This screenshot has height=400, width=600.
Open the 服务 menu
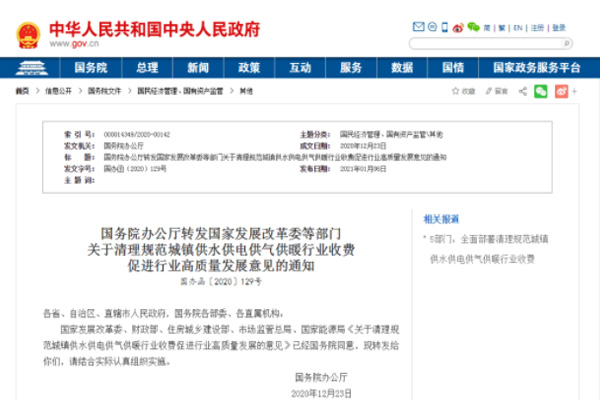351,68
